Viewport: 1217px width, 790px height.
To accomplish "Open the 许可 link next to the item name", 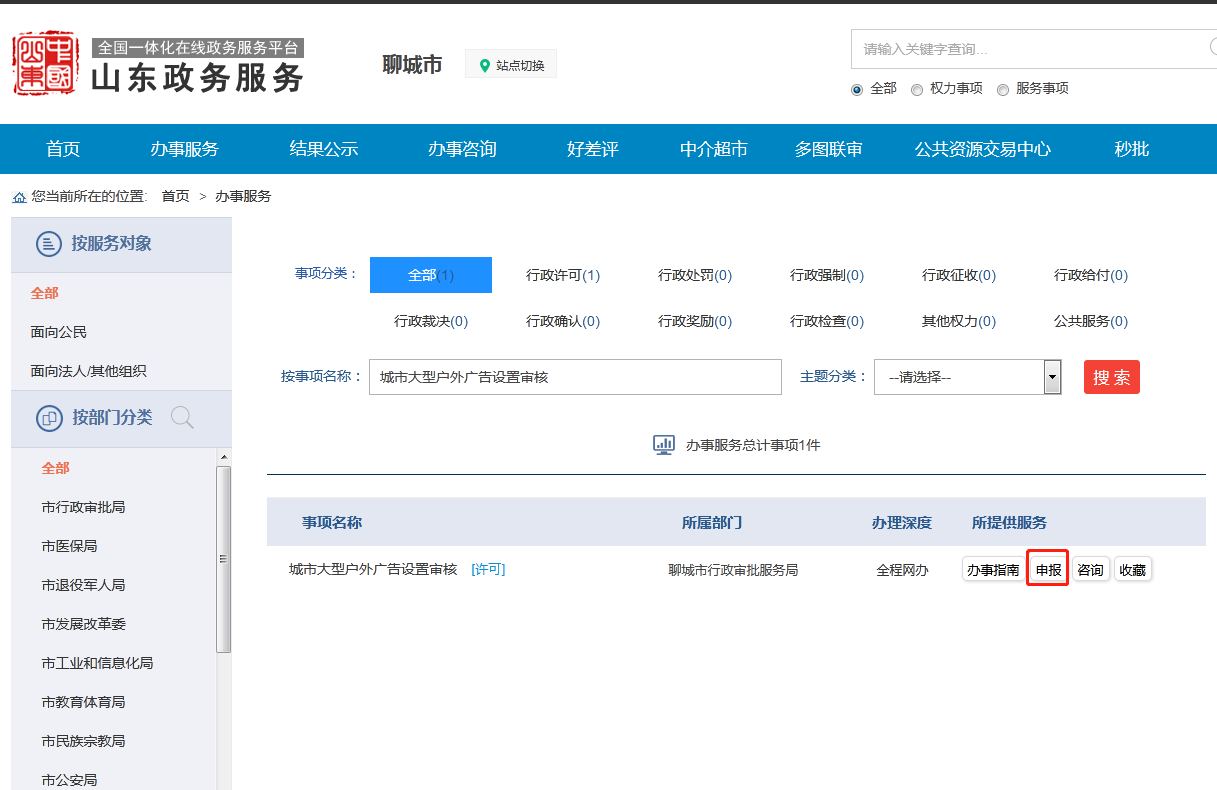I will pos(488,569).
